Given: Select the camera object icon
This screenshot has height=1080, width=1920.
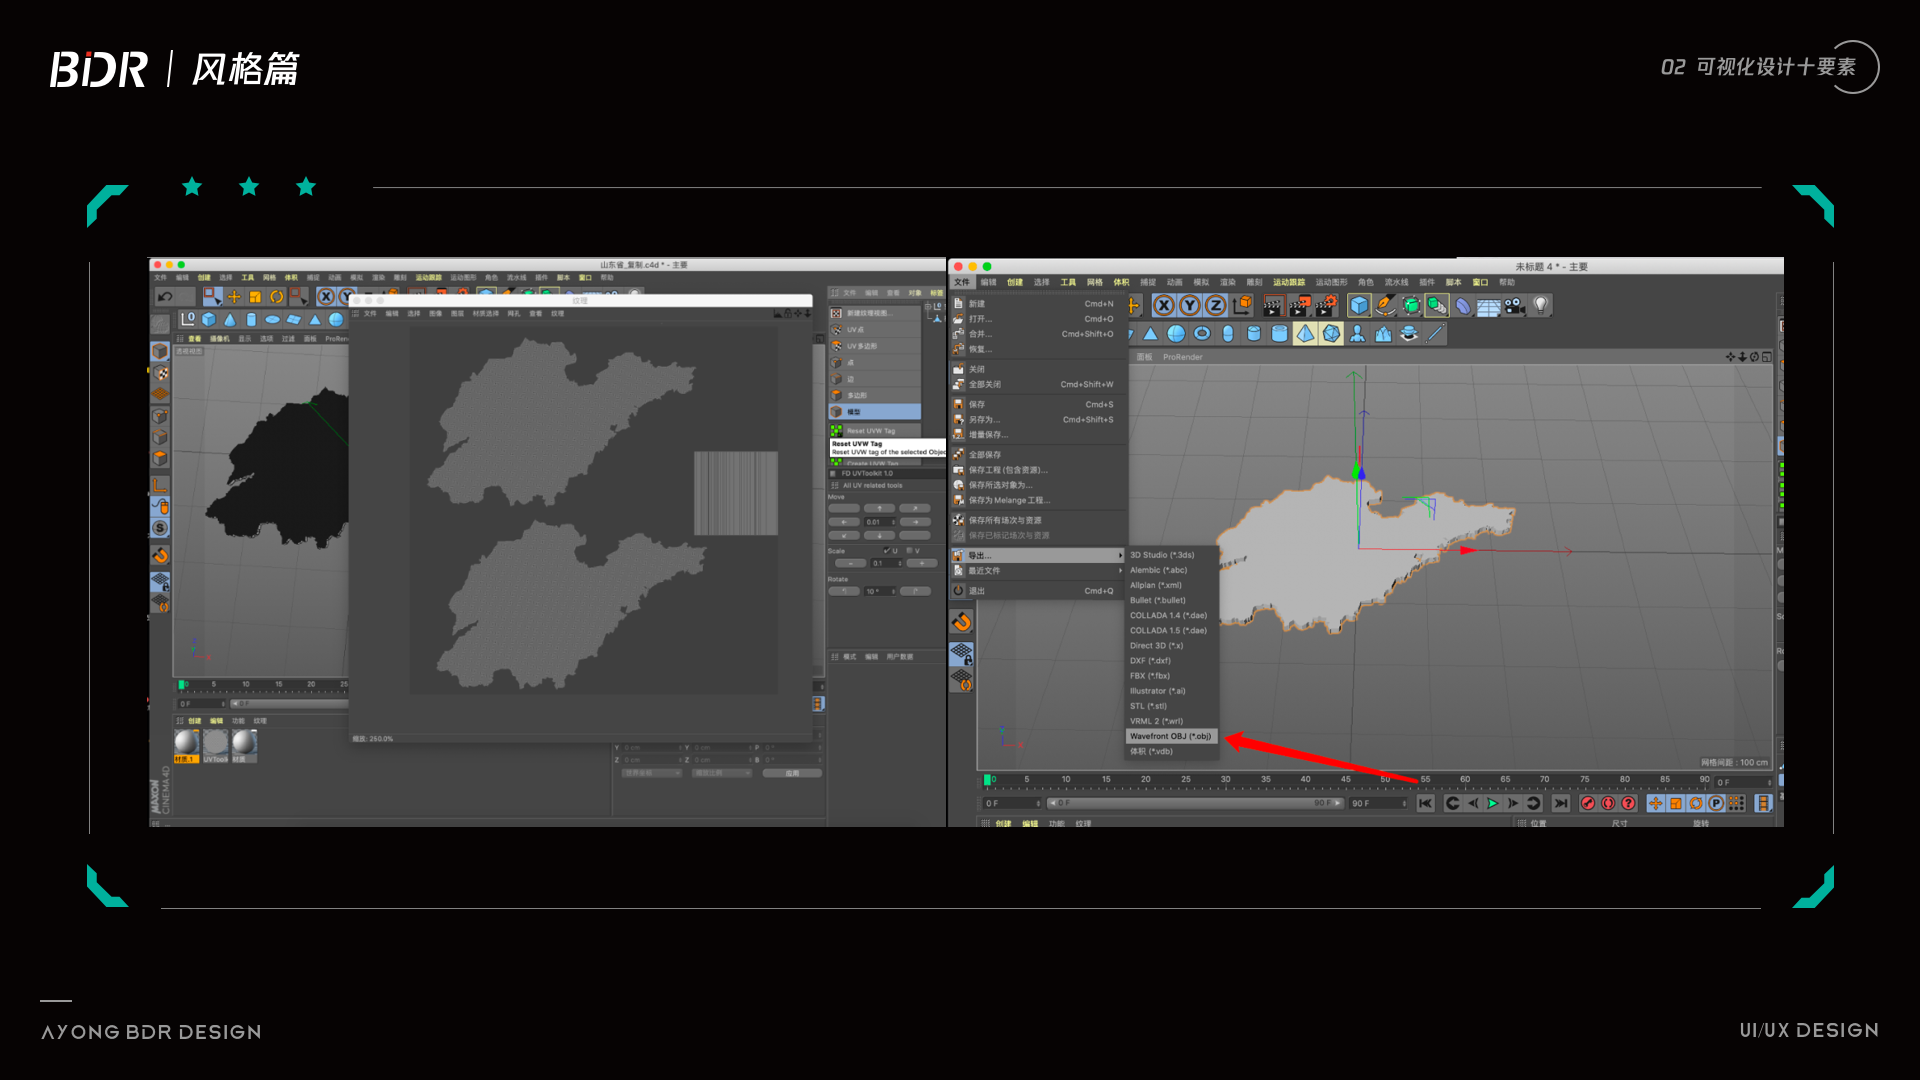Looking at the screenshot, I should [1515, 306].
